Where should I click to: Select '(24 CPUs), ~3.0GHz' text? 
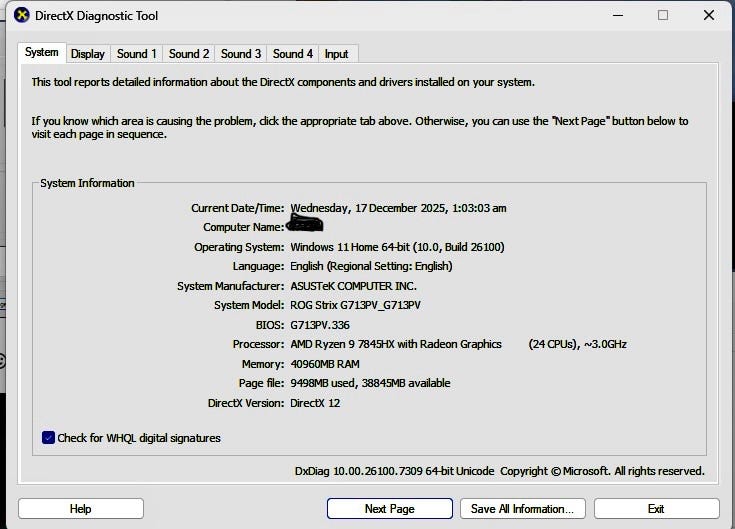click(x=578, y=344)
